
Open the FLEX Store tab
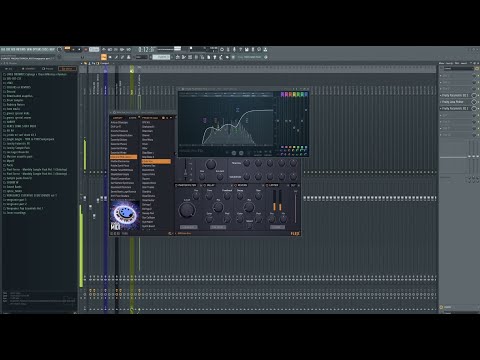click(x=133, y=118)
